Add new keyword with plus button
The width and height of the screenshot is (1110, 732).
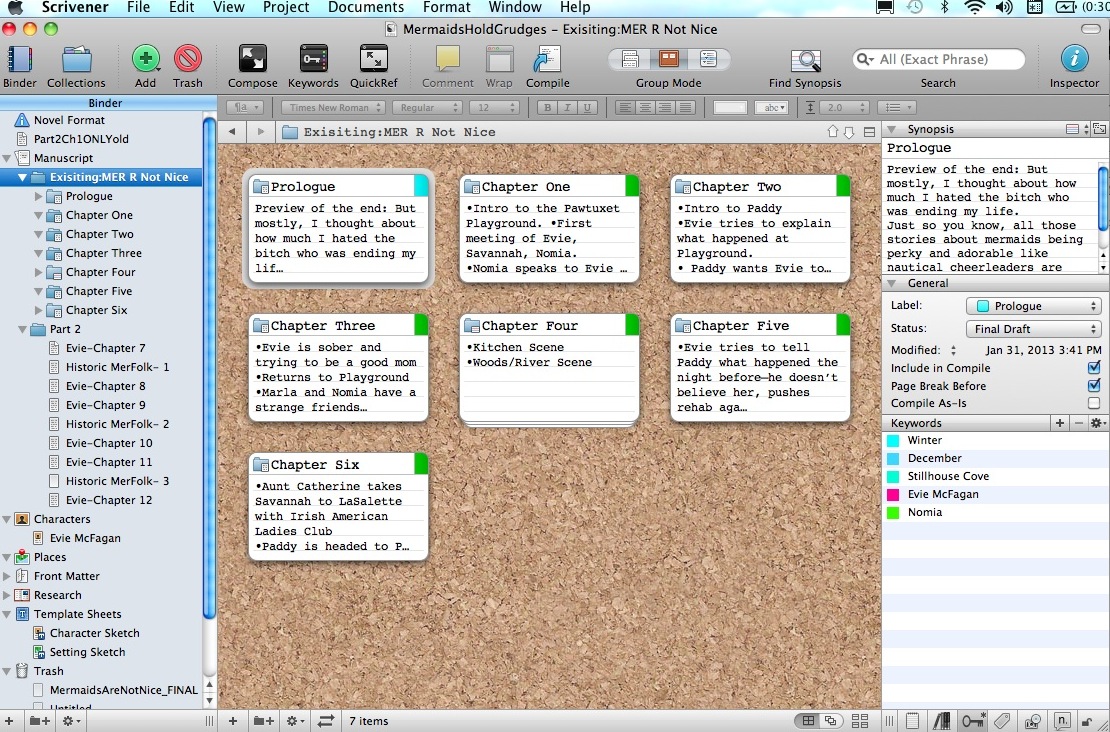click(1060, 423)
